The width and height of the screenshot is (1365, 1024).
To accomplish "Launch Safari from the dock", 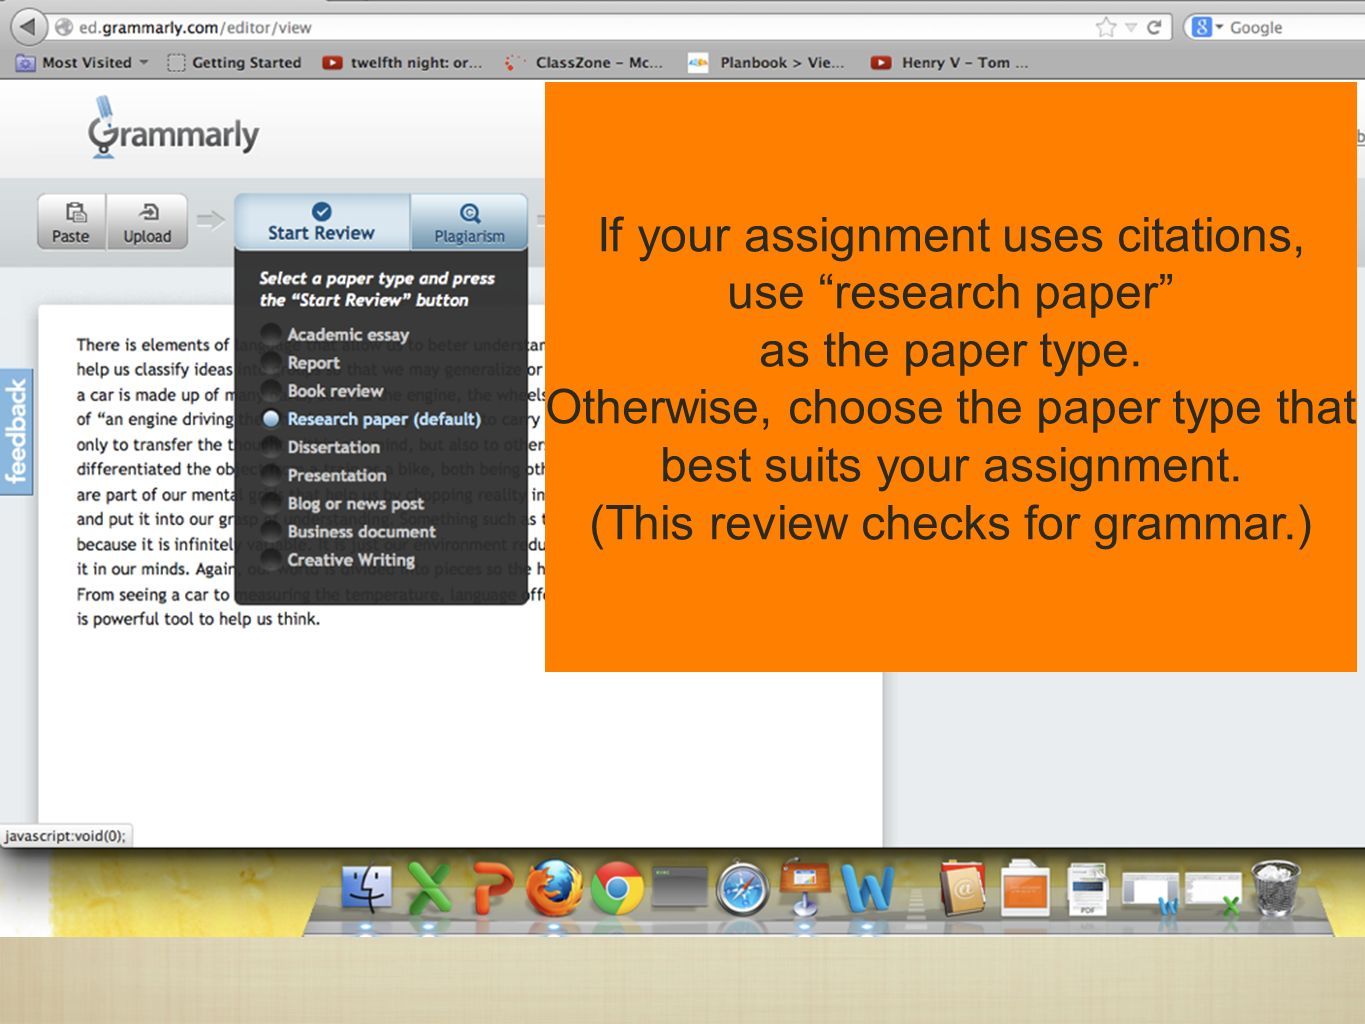I will pyautogui.click(x=742, y=888).
